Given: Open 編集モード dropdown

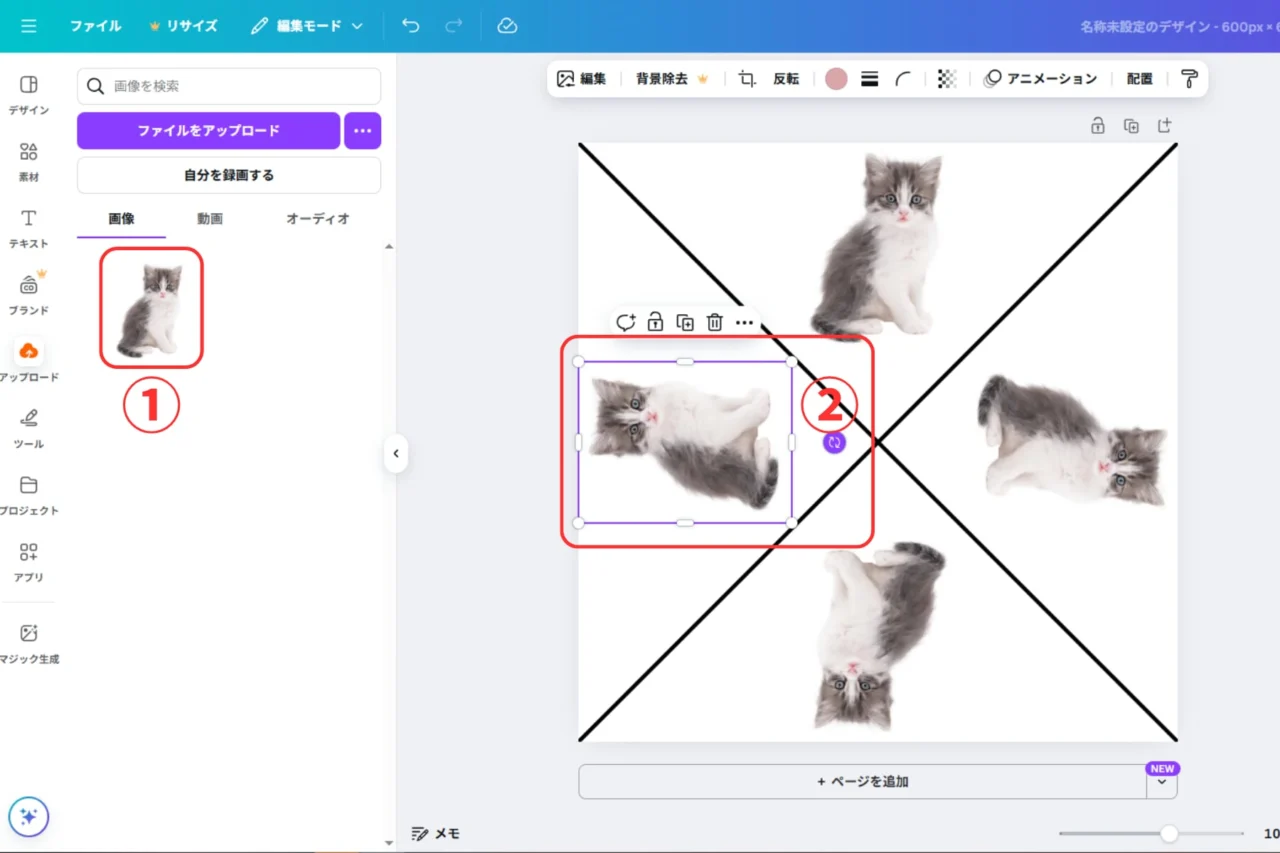Looking at the screenshot, I should [x=306, y=26].
